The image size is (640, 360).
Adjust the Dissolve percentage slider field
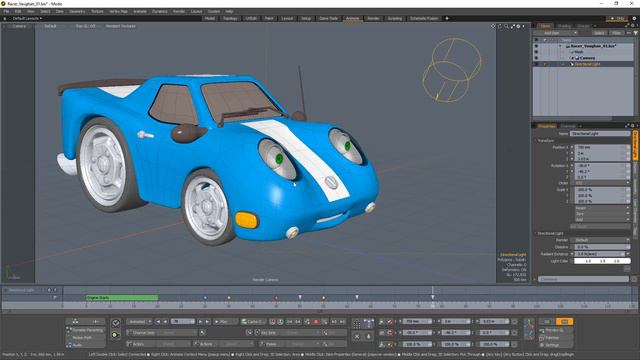tap(602, 247)
